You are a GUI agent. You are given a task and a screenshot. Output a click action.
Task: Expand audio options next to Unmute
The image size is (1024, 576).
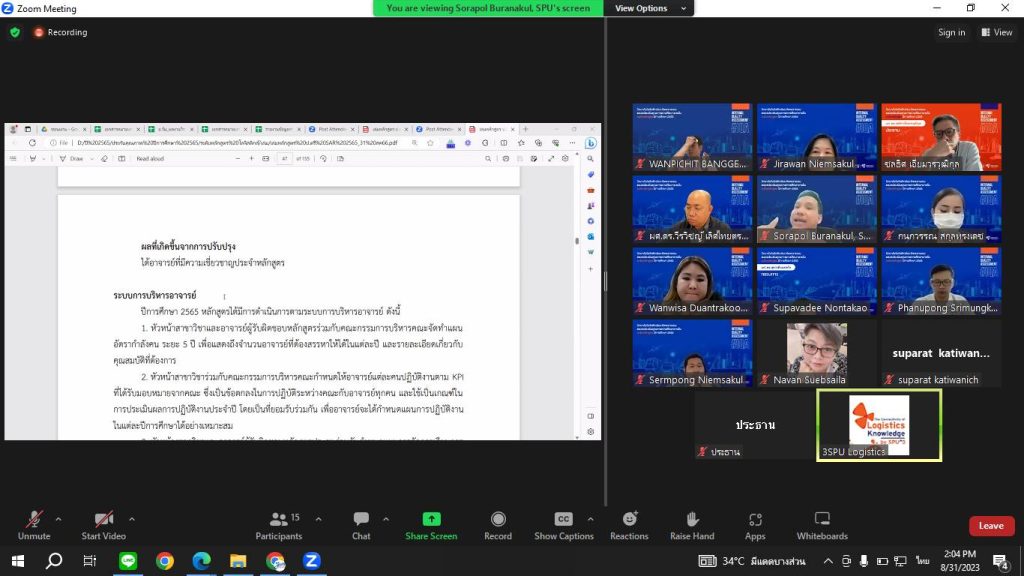[x=58, y=519]
